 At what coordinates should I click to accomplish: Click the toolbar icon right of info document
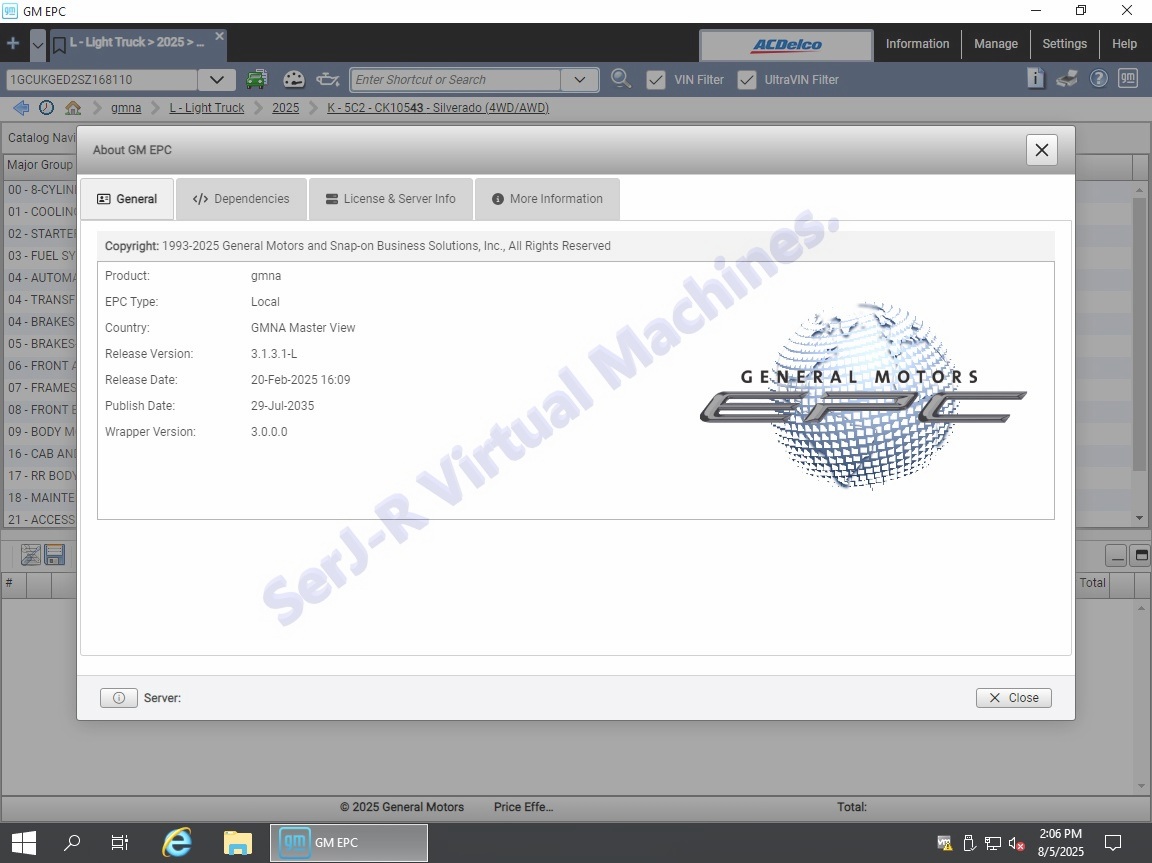pyautogui.click(x=1067, y=79)
